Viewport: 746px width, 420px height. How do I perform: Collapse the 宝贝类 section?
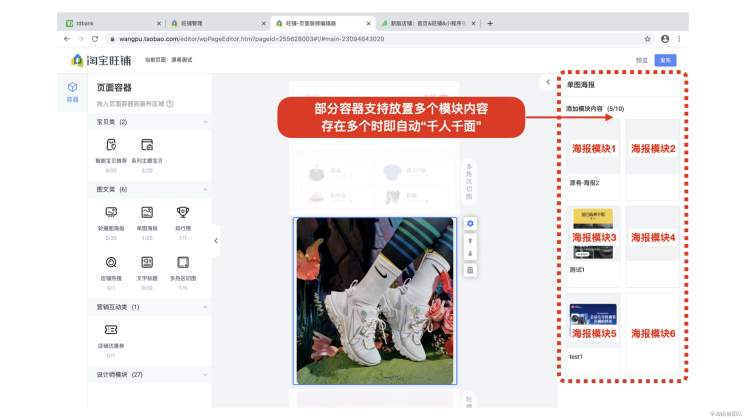tap(205, 122)
